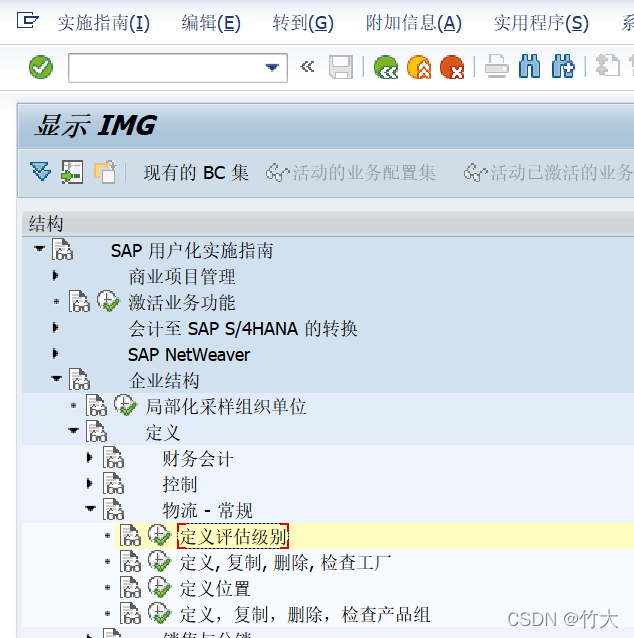This screenshot has width=634, height=638.
Task: Collapse the 物流 - 常规 node
Action: tap(91, 509)
